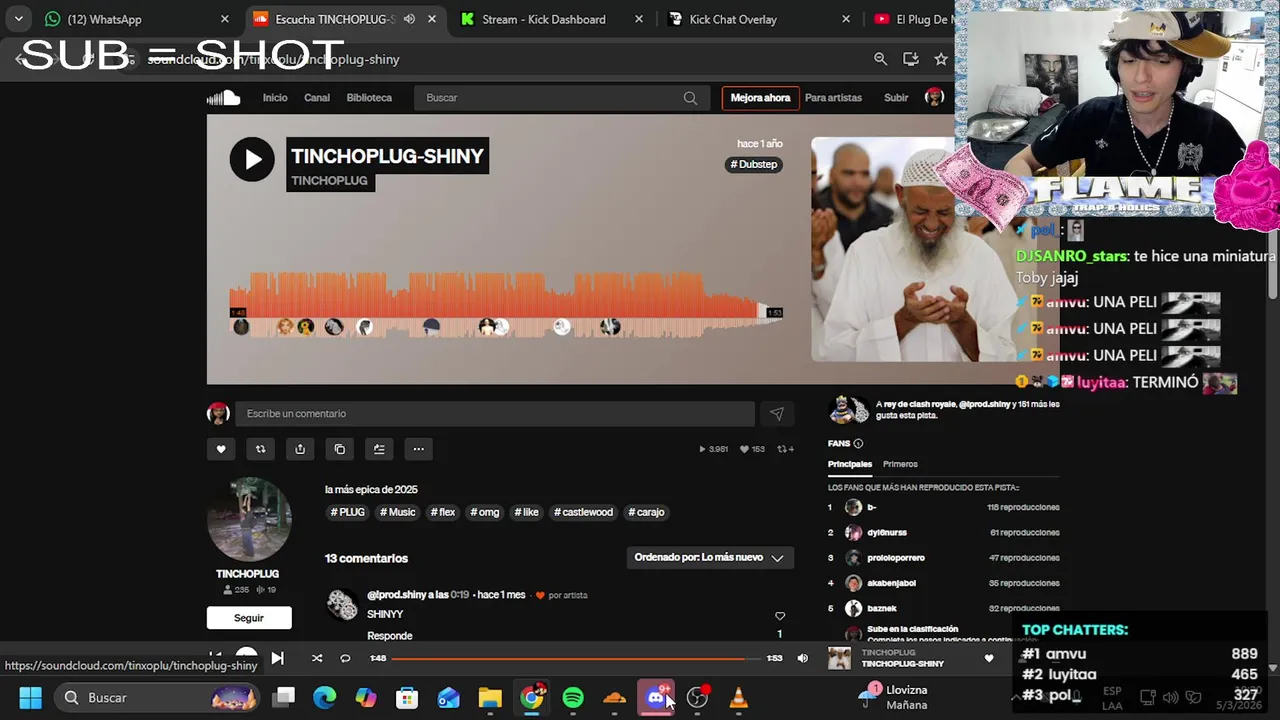
Task: Open the browser tab search dropdown arrow
Action: pos(18,19)
